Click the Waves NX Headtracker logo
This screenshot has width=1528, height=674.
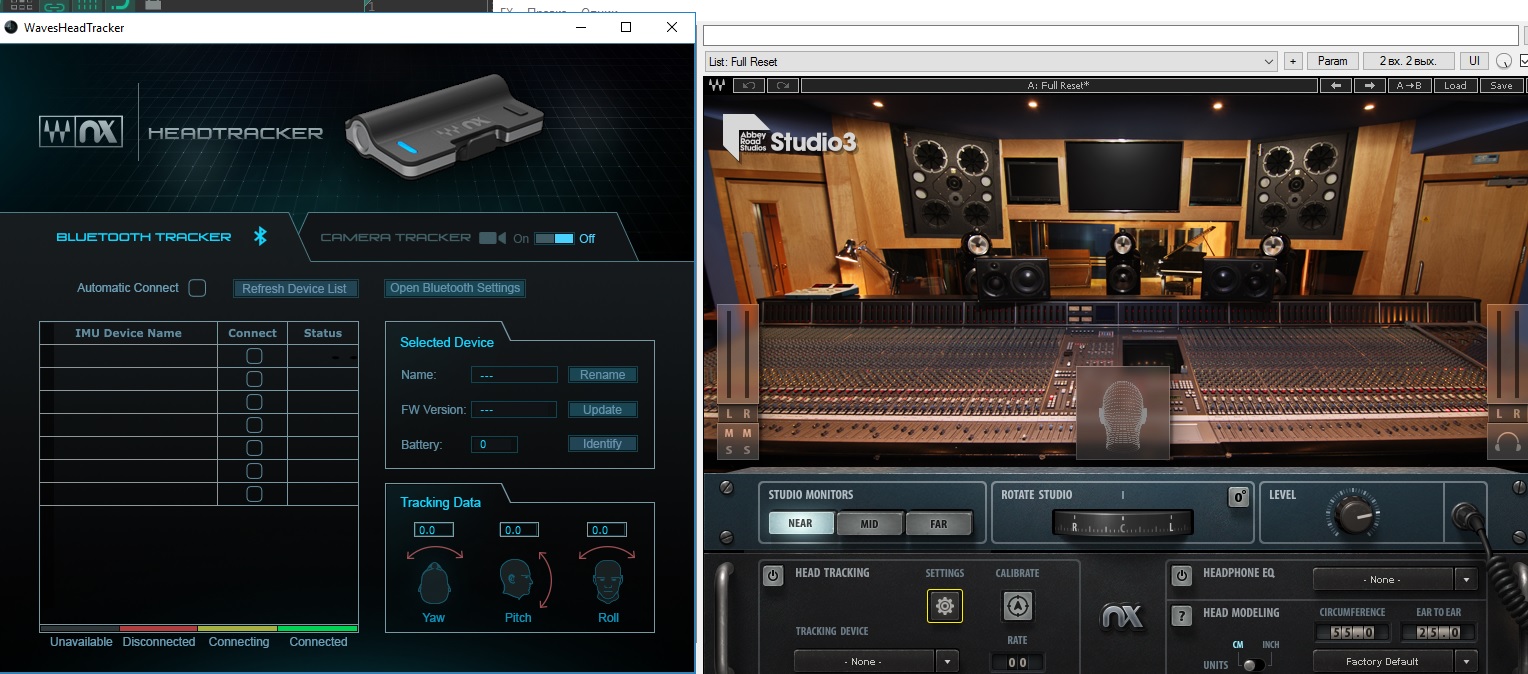[x=81, y=132]
